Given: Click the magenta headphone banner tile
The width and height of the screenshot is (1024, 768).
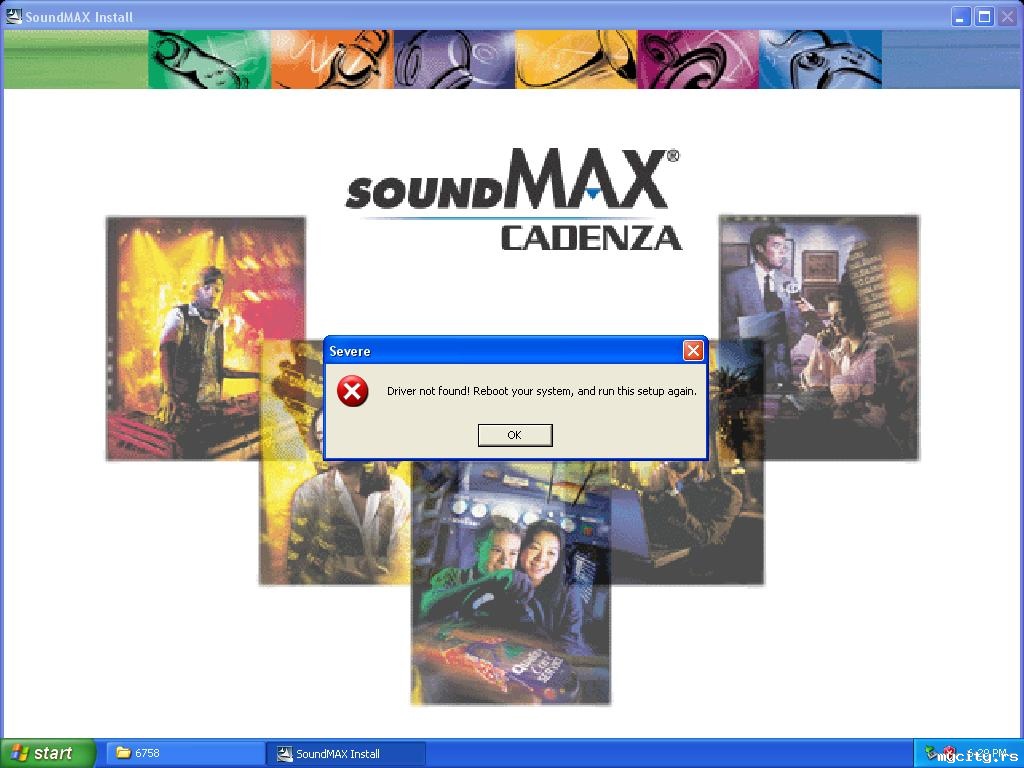Looking at the screenshot, I should (x=698, y=59).
